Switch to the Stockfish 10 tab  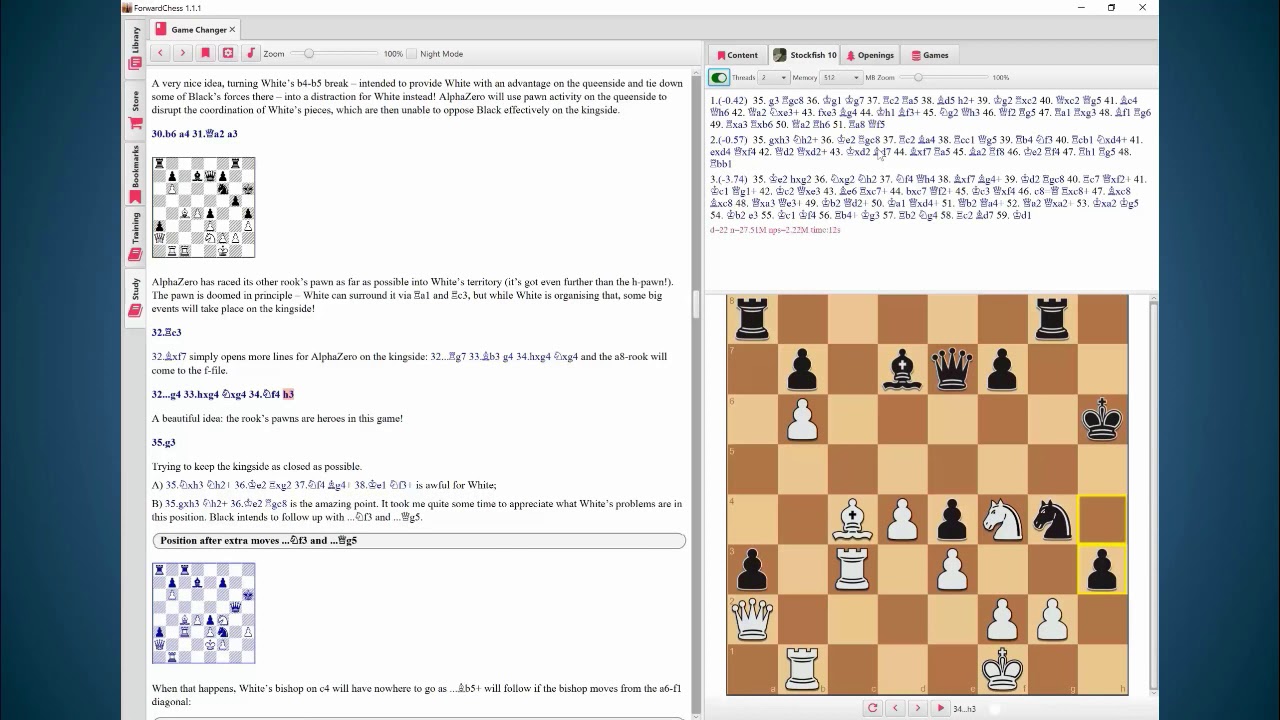point(805,55)
